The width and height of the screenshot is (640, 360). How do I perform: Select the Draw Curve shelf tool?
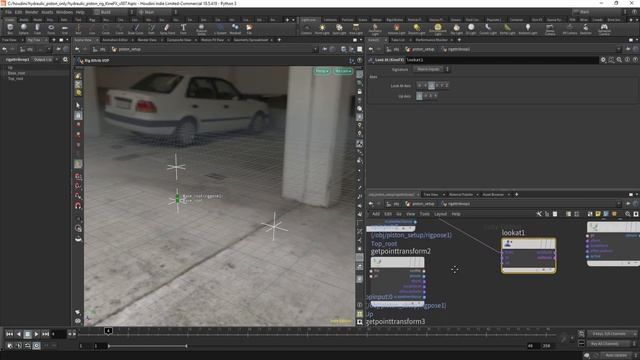pos(136,29)
